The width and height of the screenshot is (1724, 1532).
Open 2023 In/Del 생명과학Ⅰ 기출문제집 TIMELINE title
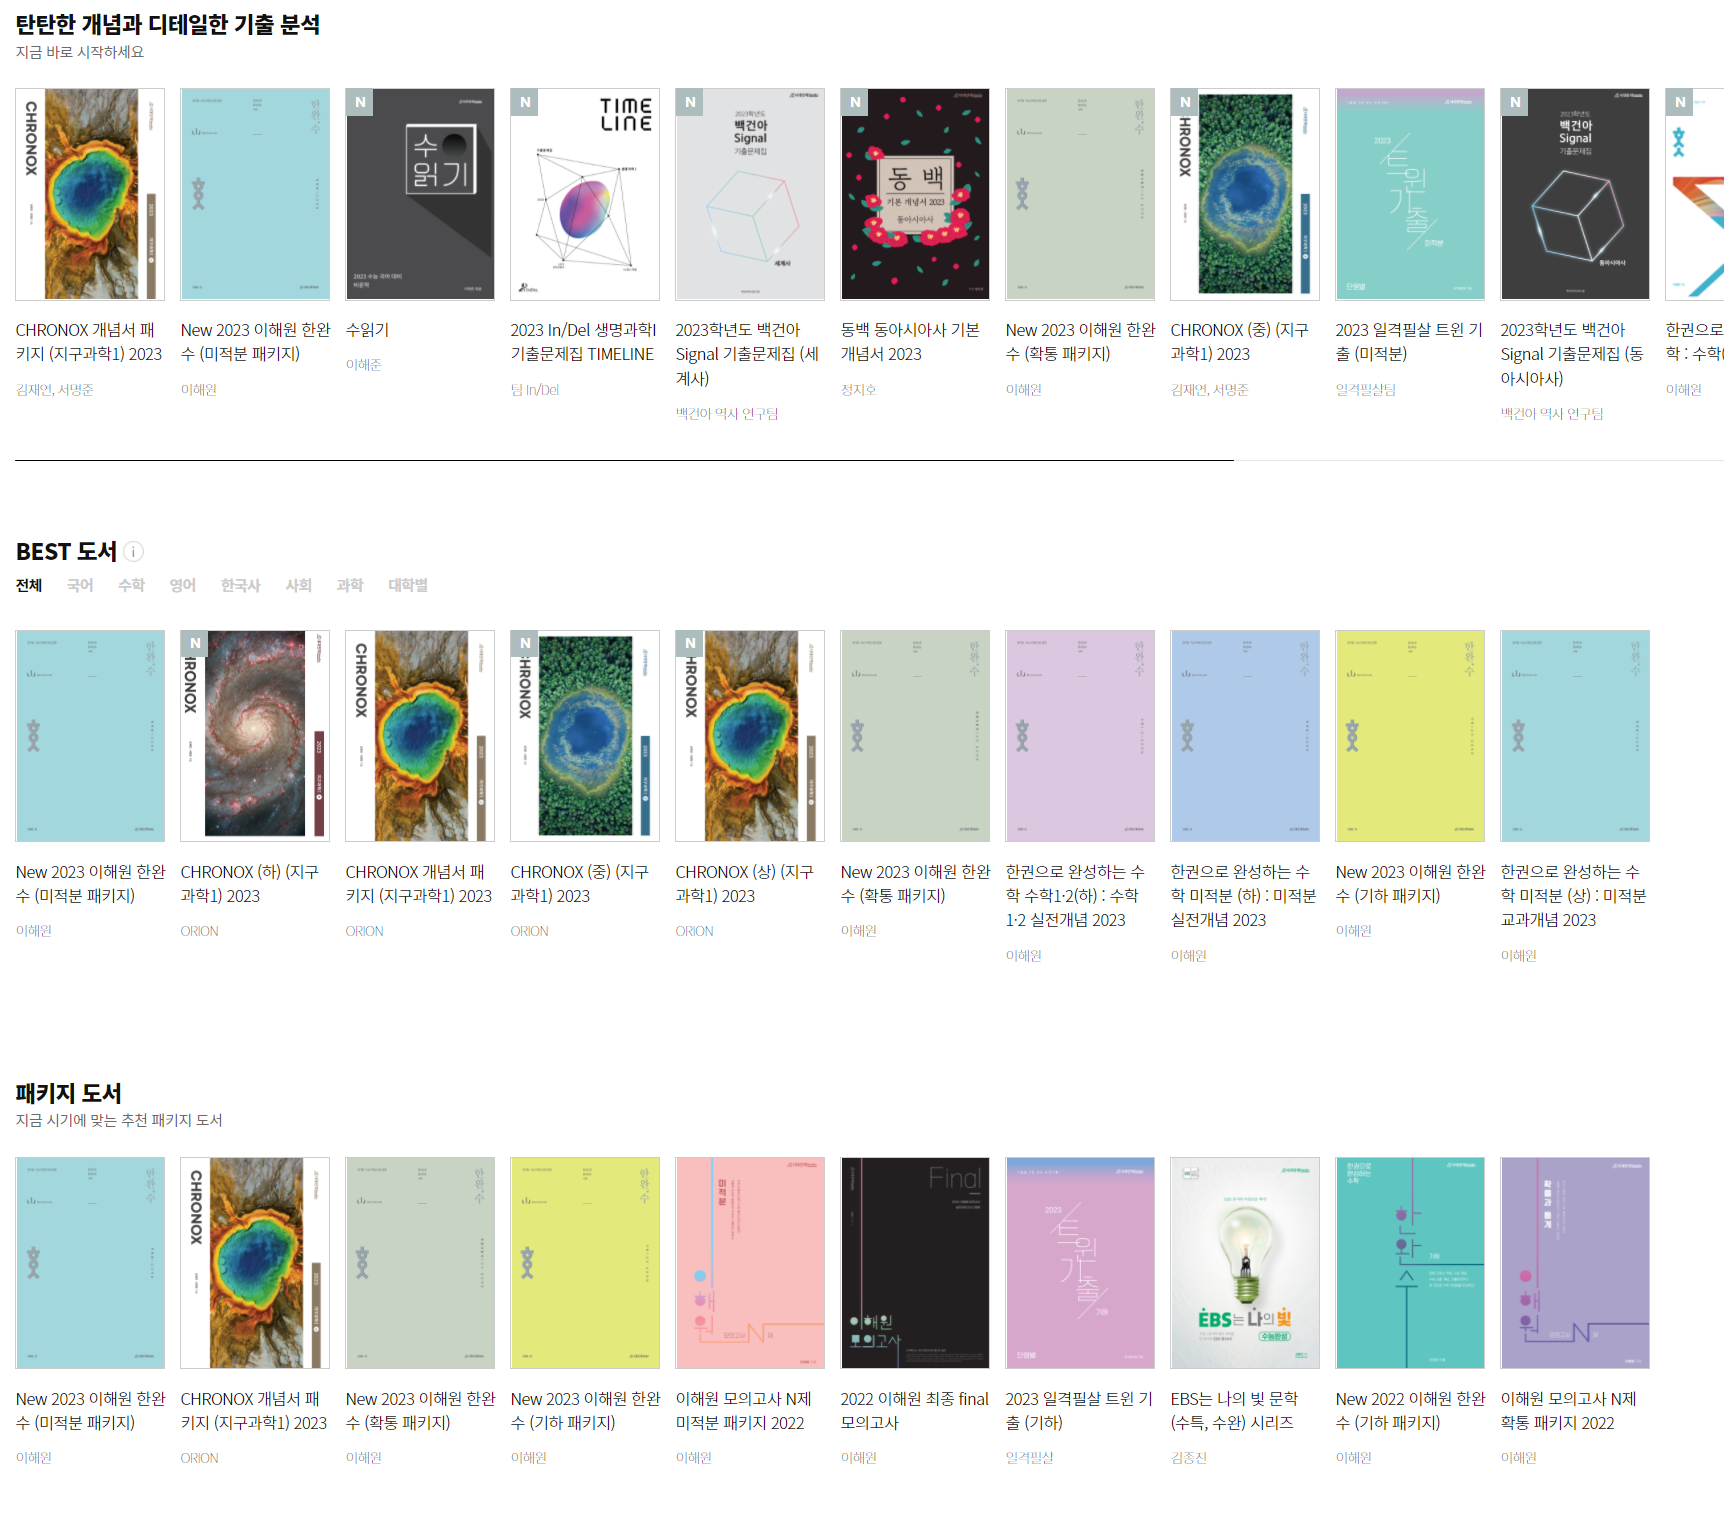(582, 342)
